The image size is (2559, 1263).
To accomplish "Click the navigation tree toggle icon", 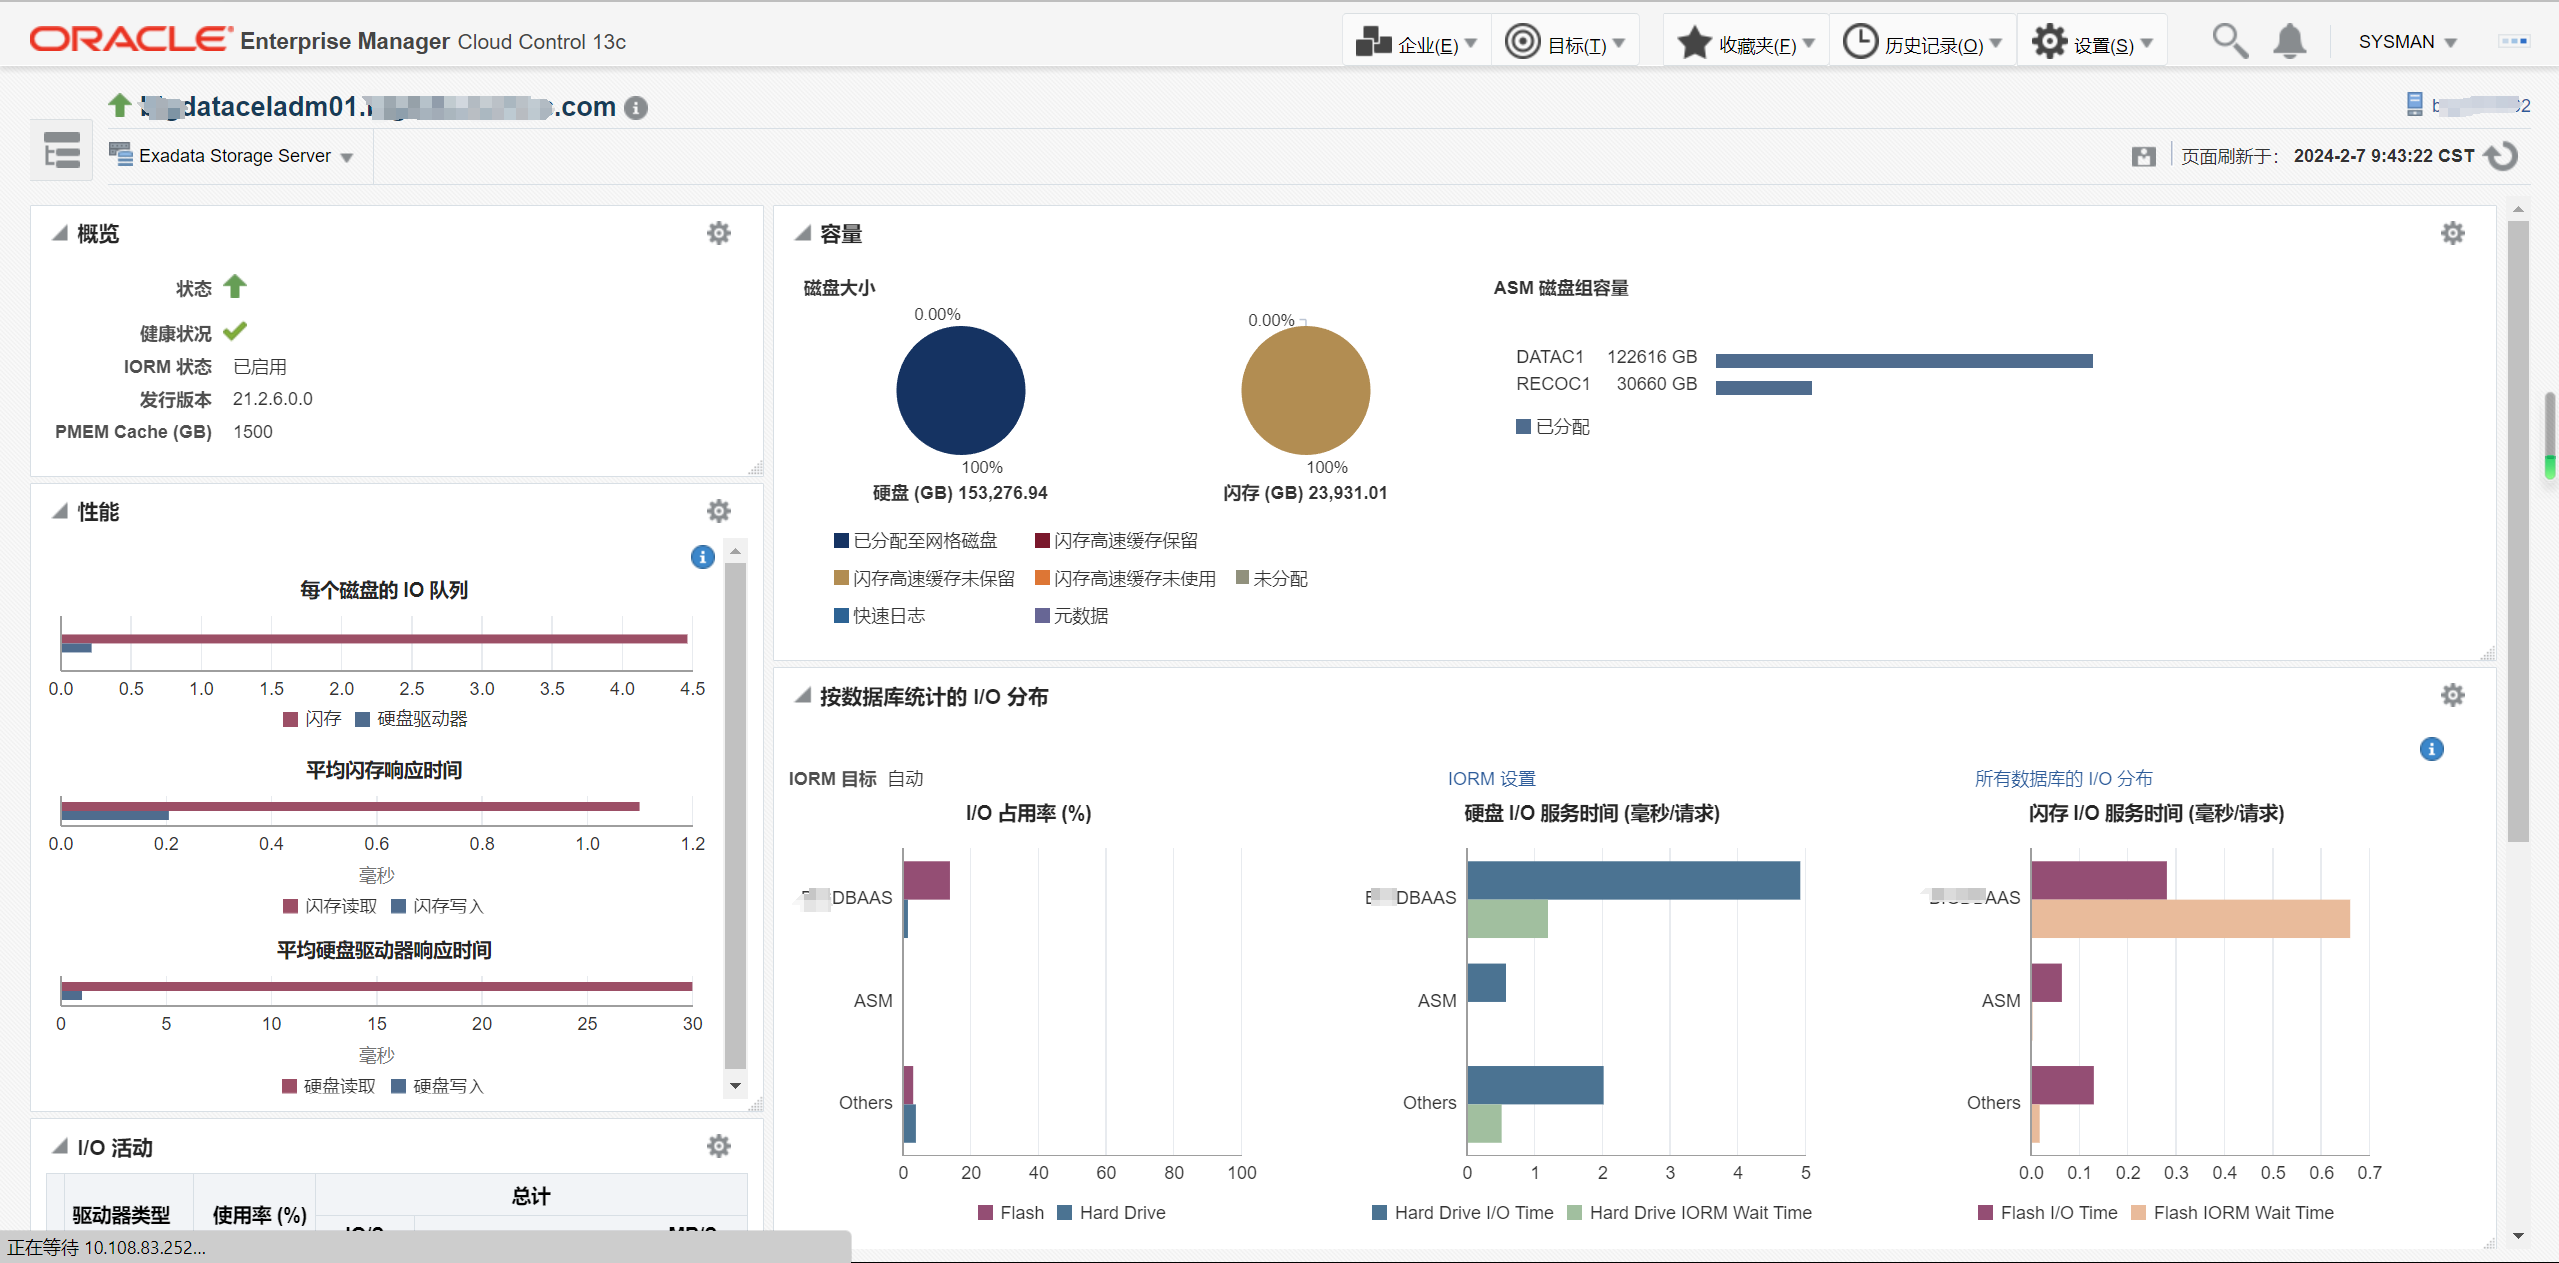I will (62, 151).
